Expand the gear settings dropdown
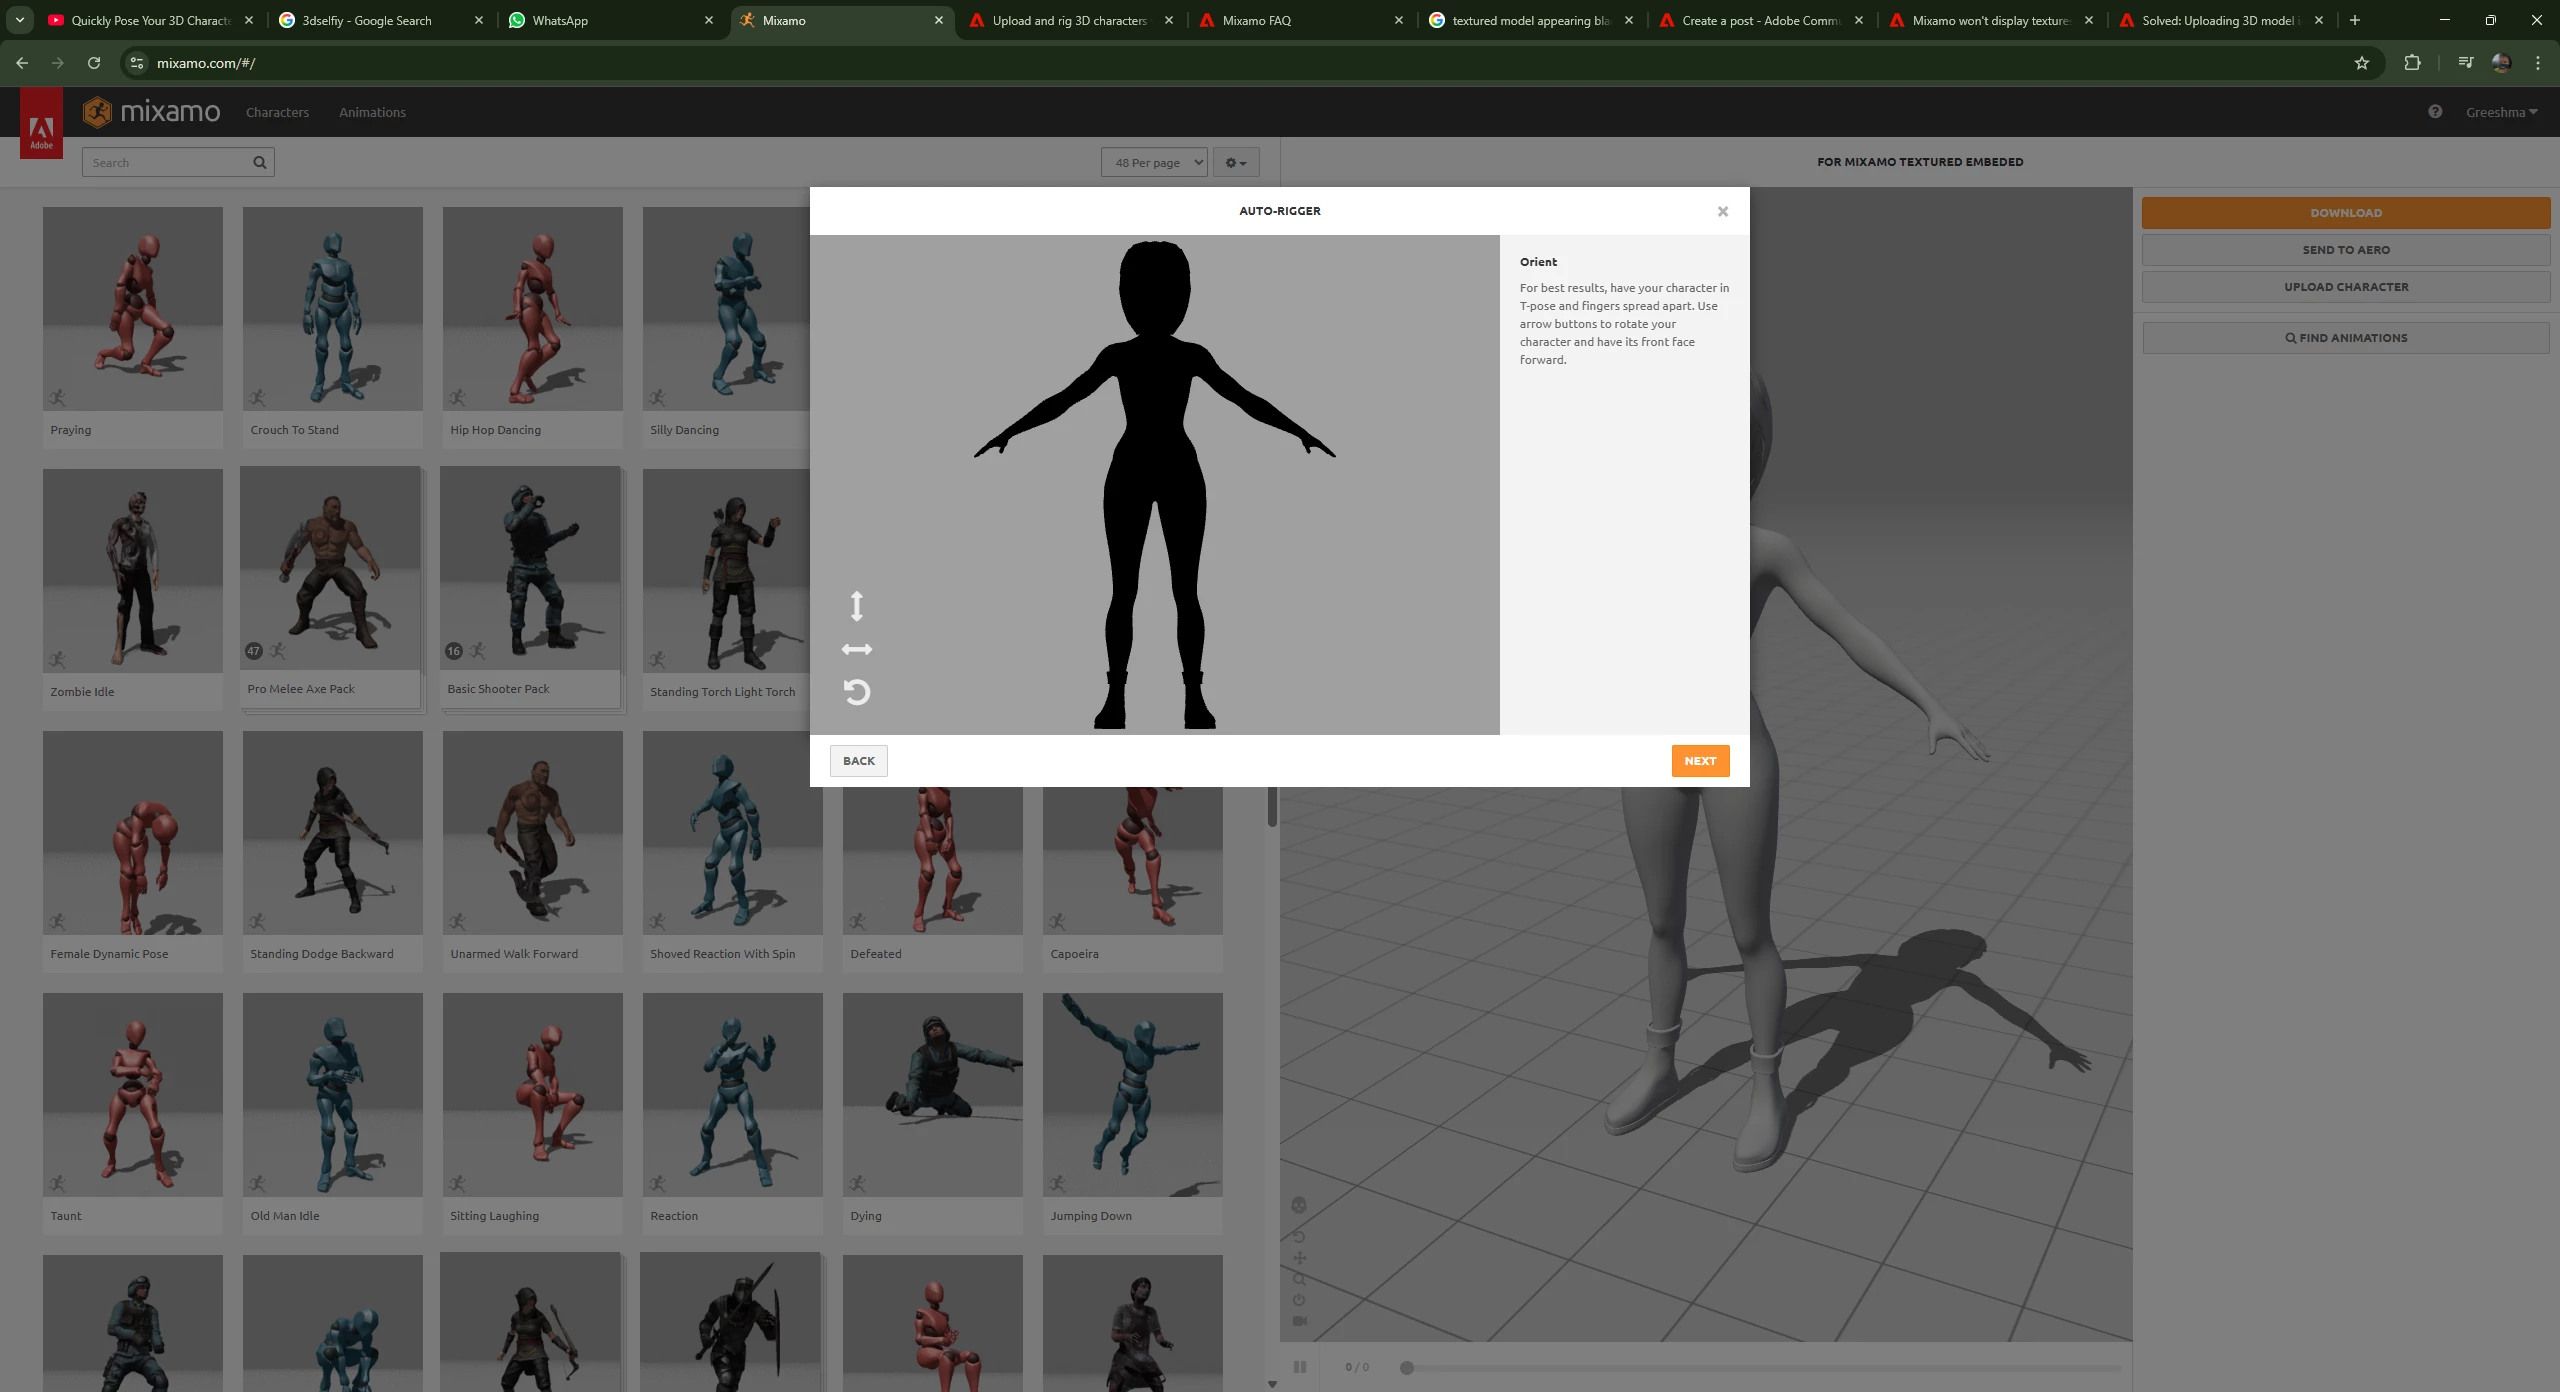The width and height of the screenshot is (2560, 1392). [x=1236, y=163]
